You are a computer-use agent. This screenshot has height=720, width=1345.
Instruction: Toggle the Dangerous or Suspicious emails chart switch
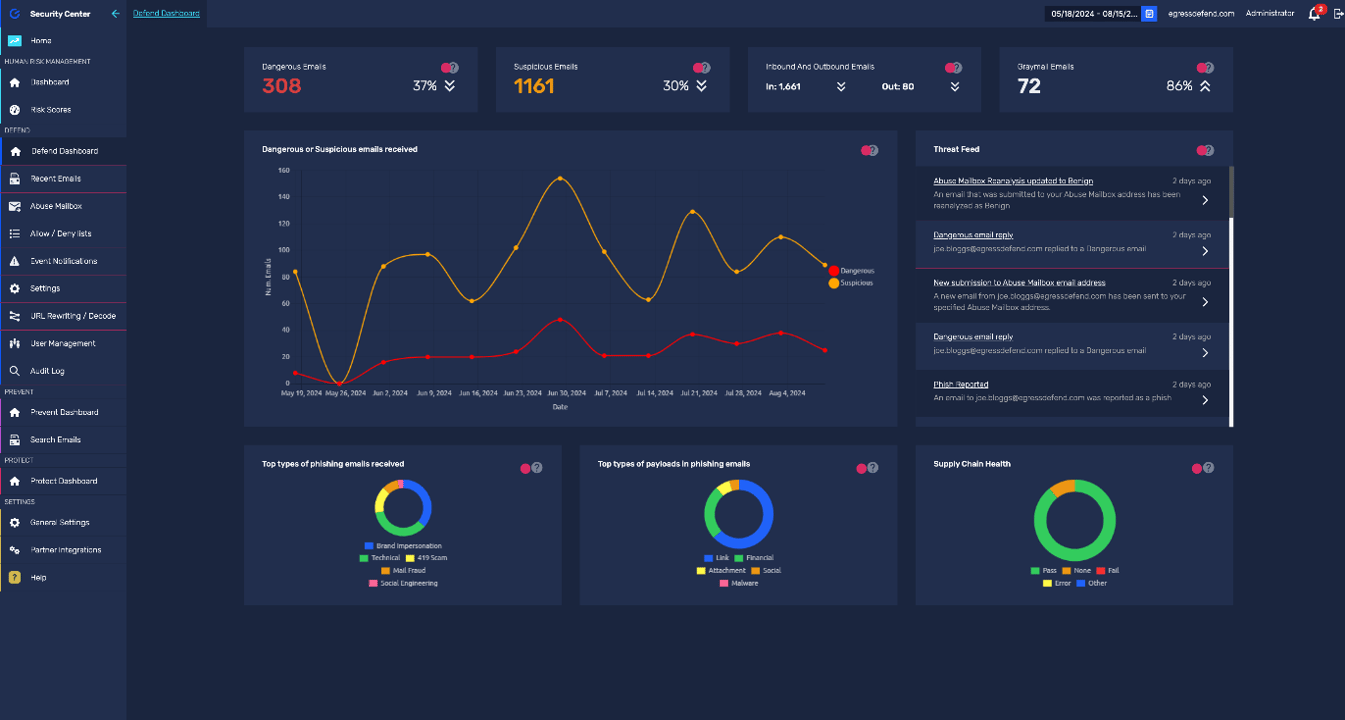(x=870, y=151)
